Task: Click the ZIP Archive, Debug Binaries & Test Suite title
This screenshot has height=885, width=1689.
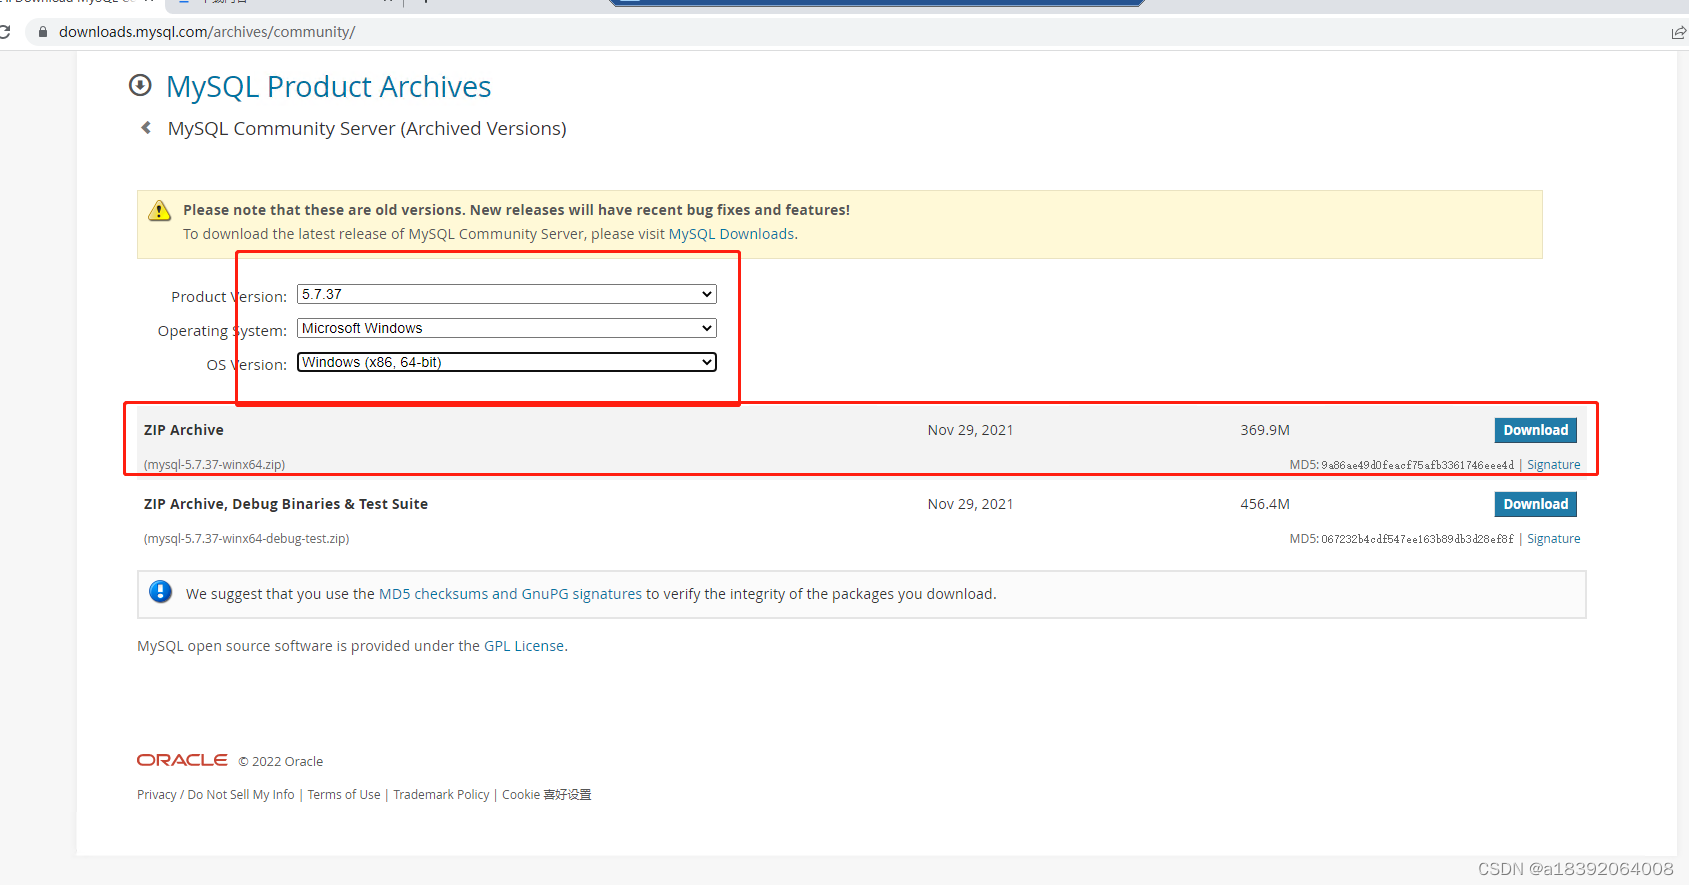Action: pos(286,504)
